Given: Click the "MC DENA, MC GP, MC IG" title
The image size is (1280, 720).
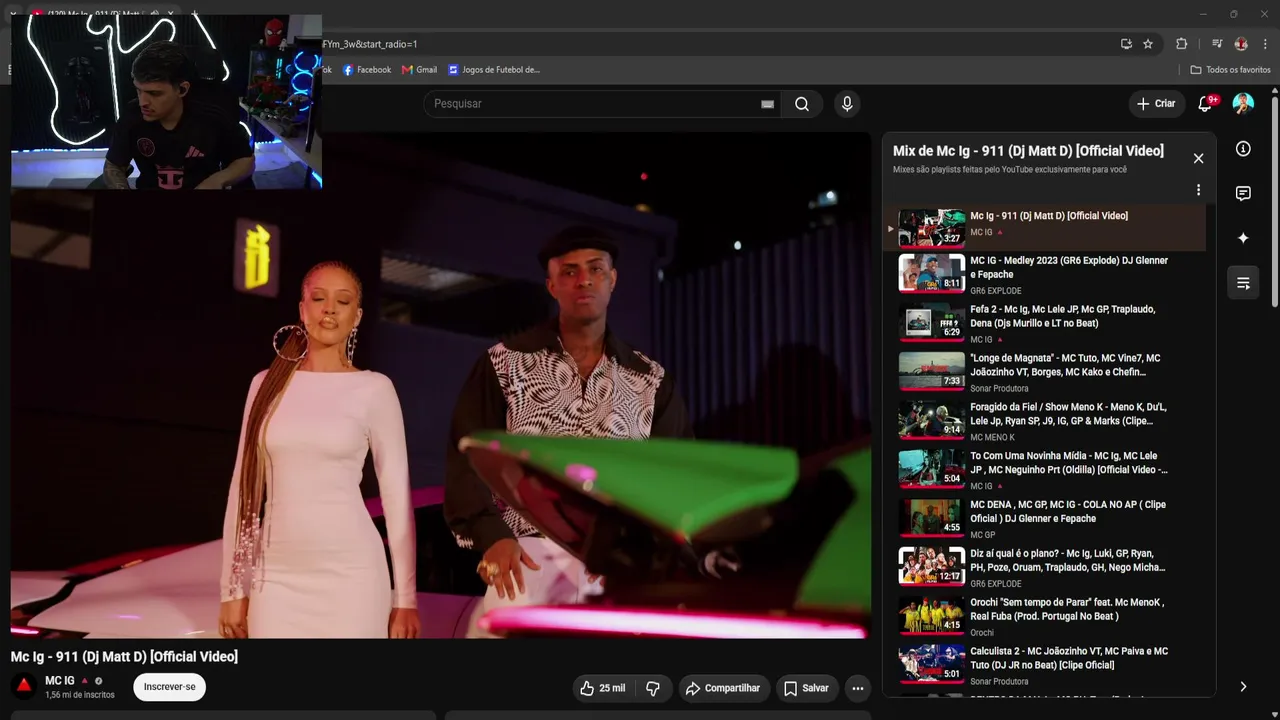Looking at the screenshot, I should (x=1068, y=511).
